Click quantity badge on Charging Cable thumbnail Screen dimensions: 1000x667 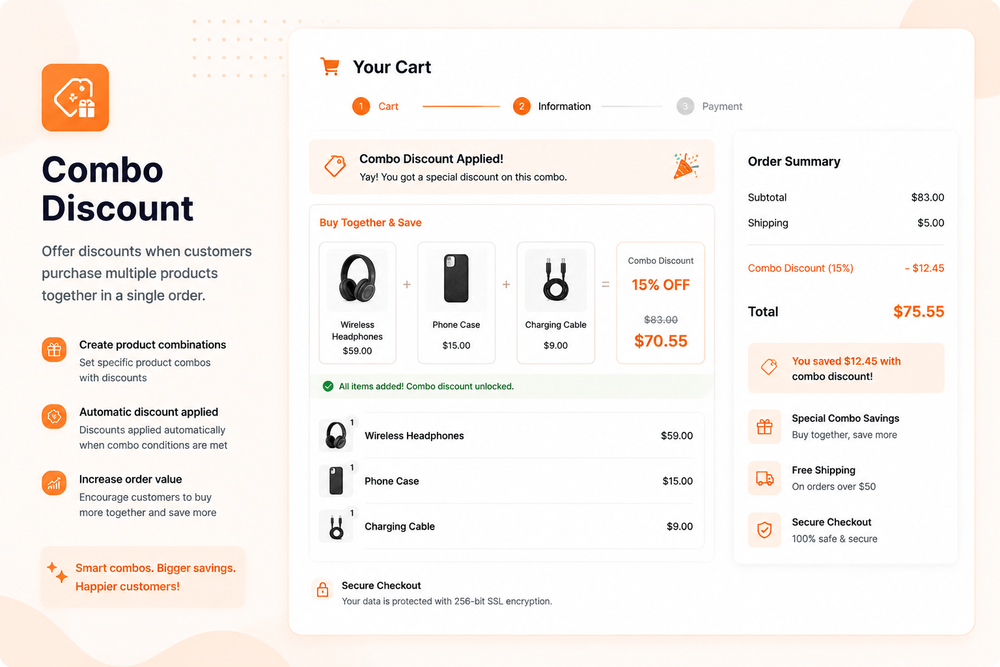[x=351, y=513]
